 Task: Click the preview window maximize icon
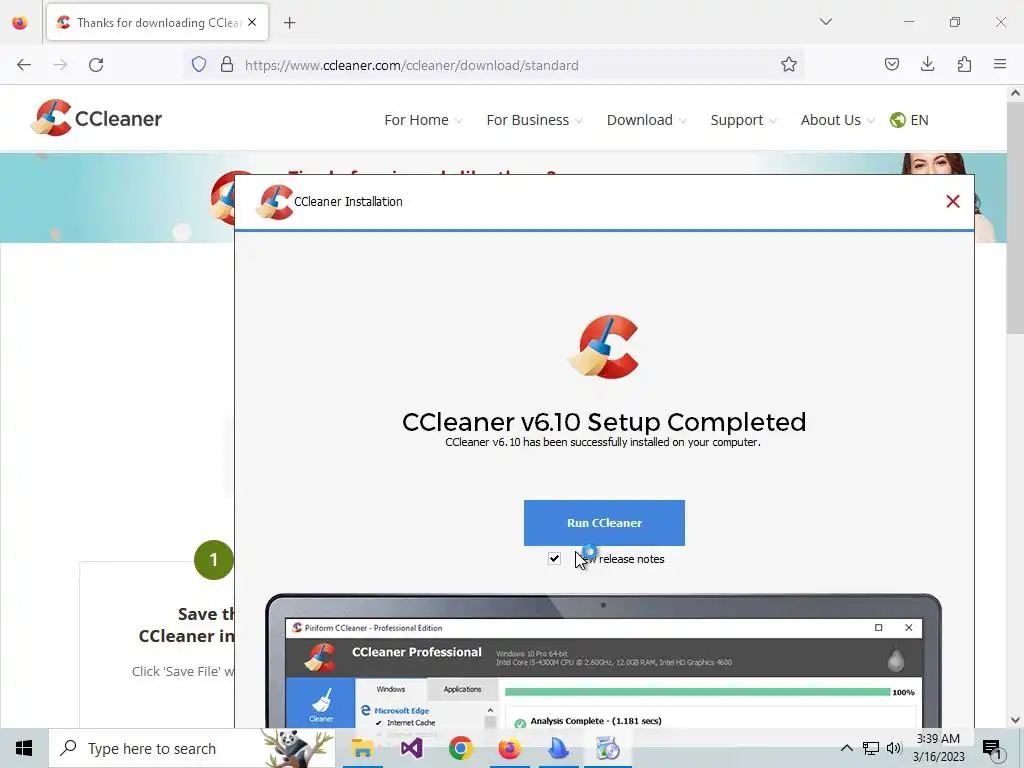point(878,628)
